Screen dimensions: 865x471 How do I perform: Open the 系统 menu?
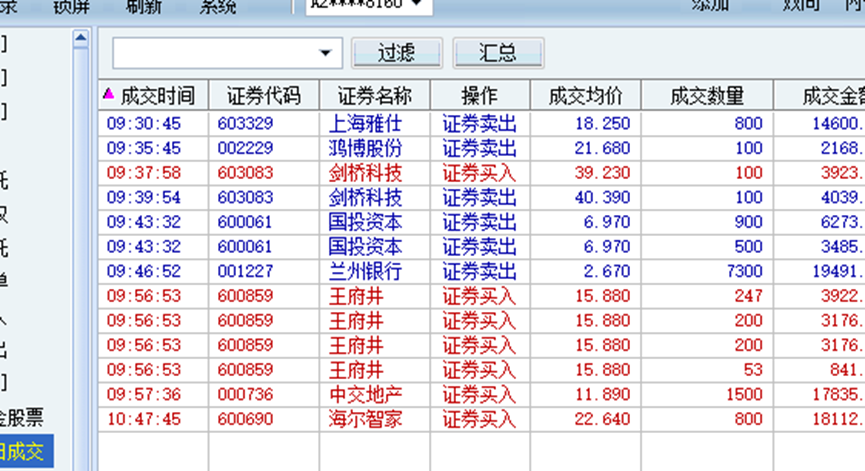pyautogui.click(x=218, y=6)
